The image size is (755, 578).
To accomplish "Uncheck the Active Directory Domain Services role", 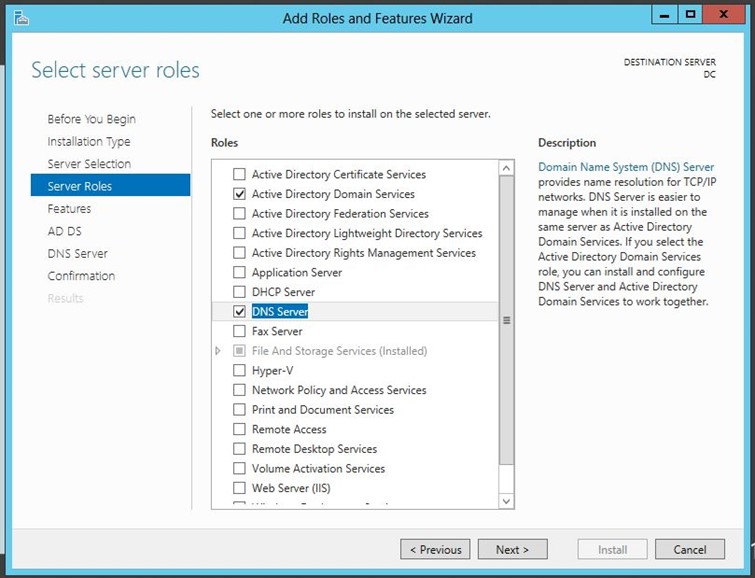I will coord(239,194).
